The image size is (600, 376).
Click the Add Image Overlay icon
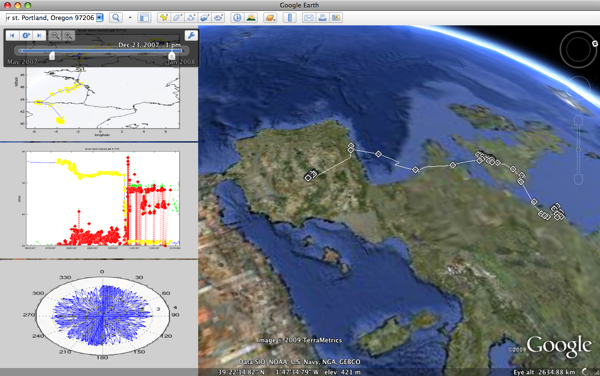click(205, 18)
